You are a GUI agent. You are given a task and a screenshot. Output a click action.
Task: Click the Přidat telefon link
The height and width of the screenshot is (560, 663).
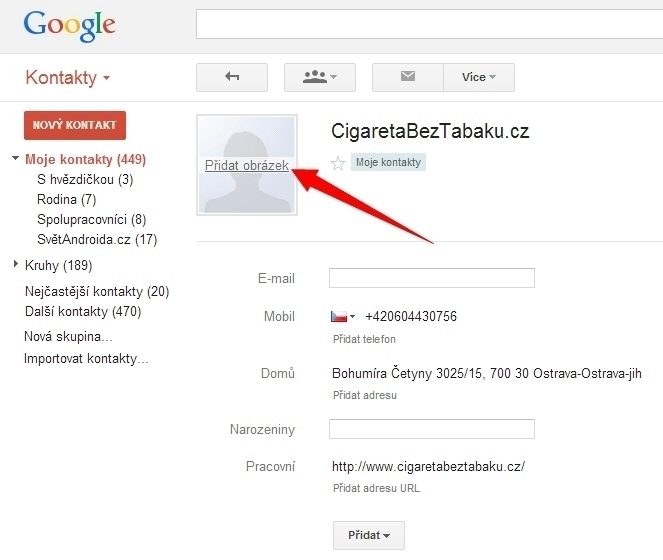coord(364,339)
